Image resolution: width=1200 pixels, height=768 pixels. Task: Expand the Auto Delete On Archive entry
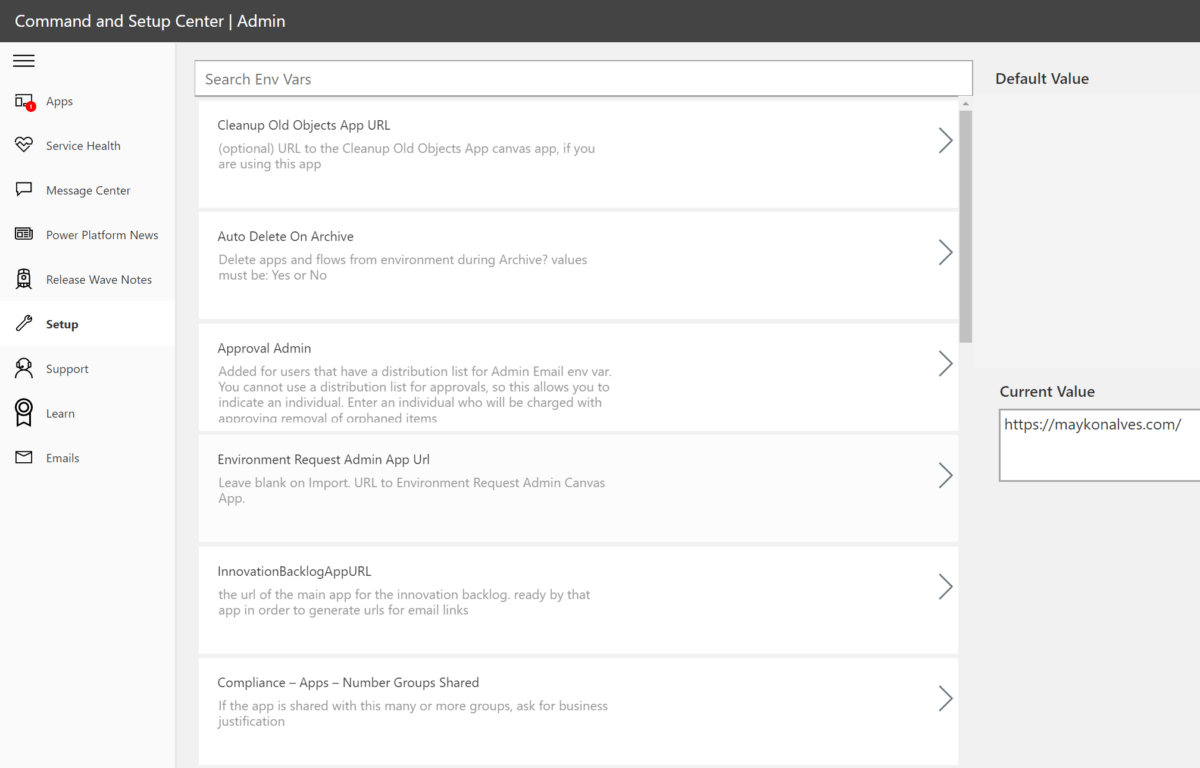[x=945, y=252]
